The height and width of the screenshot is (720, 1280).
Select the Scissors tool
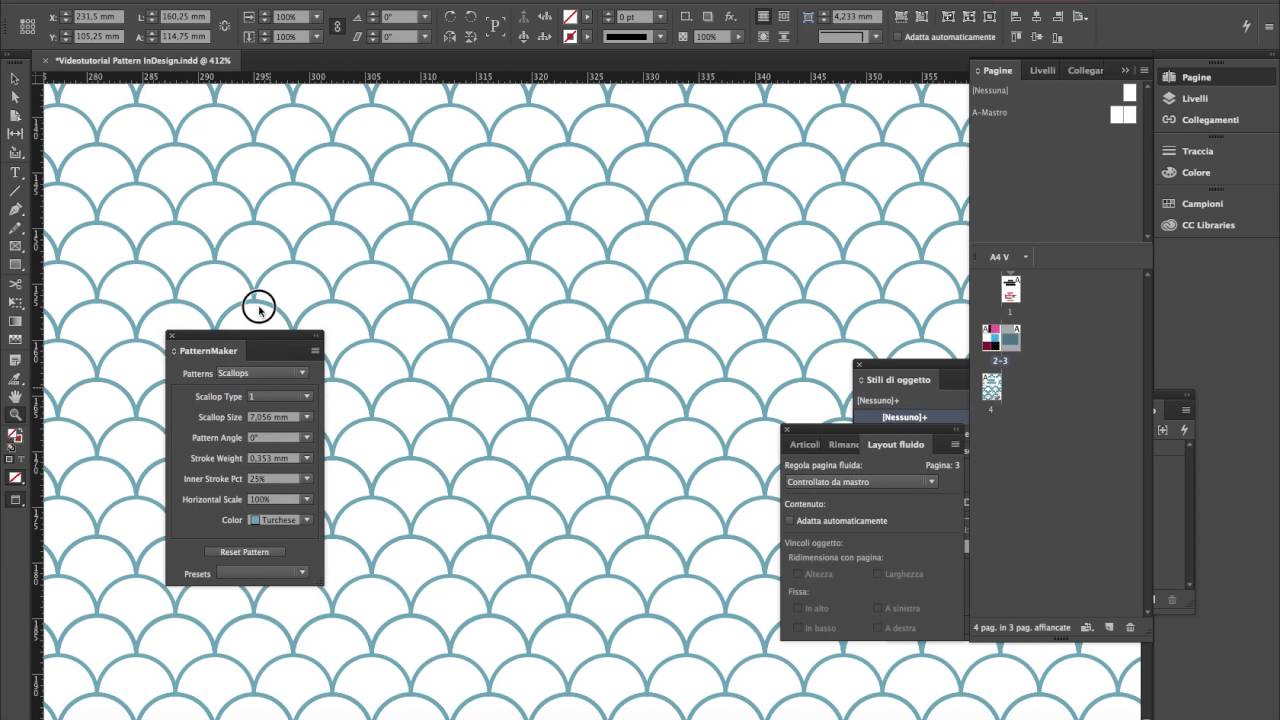point(15,284)
